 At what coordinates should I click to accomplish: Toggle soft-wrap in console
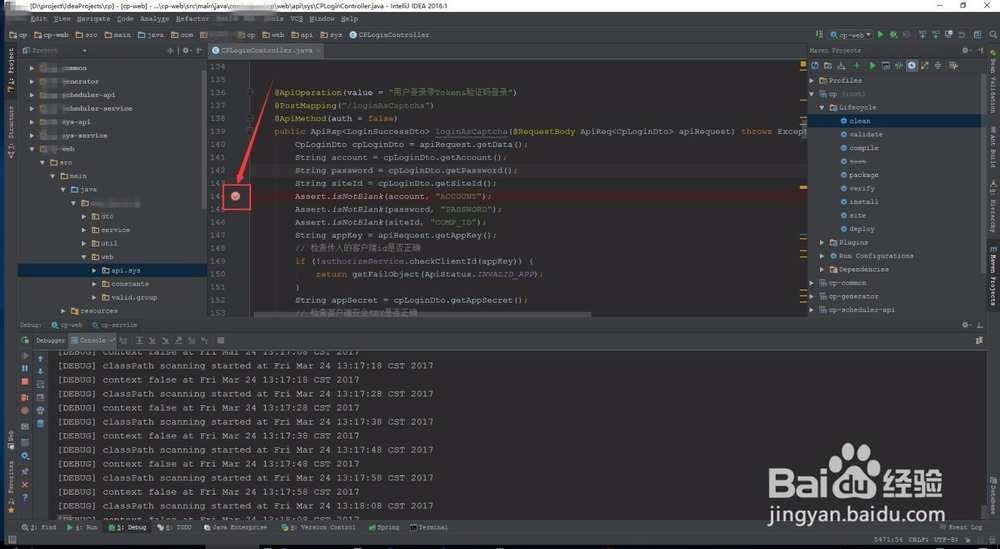(x=40, y=384)
